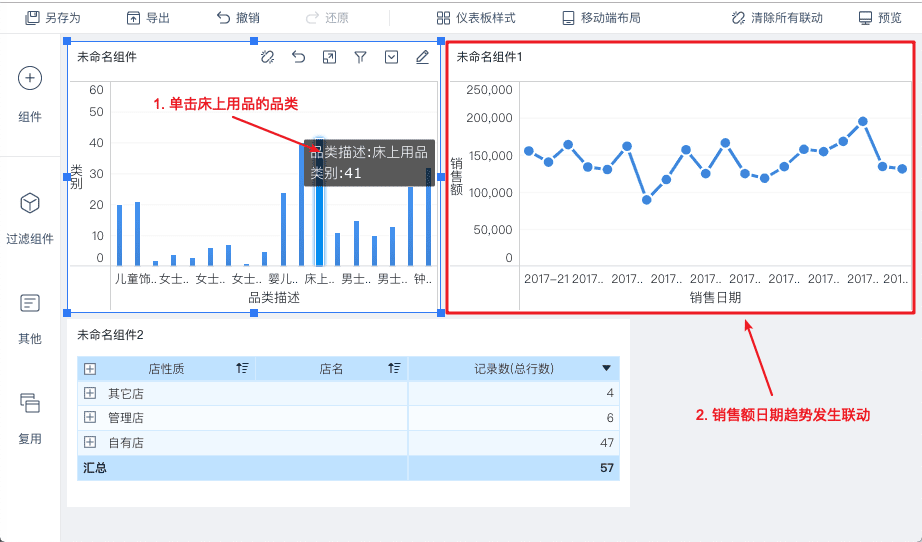Open 仪表板样式 dashboard style settings
Screen dimensions: 922x542
point(476,18)
